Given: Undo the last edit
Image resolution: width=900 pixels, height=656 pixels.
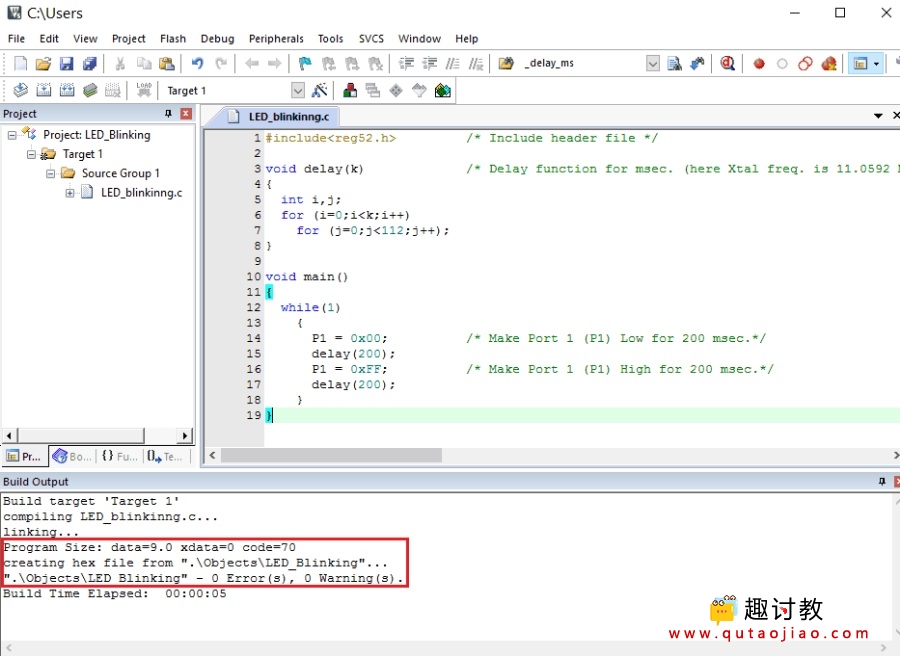Looking at the screenshot, I should 197,63.
